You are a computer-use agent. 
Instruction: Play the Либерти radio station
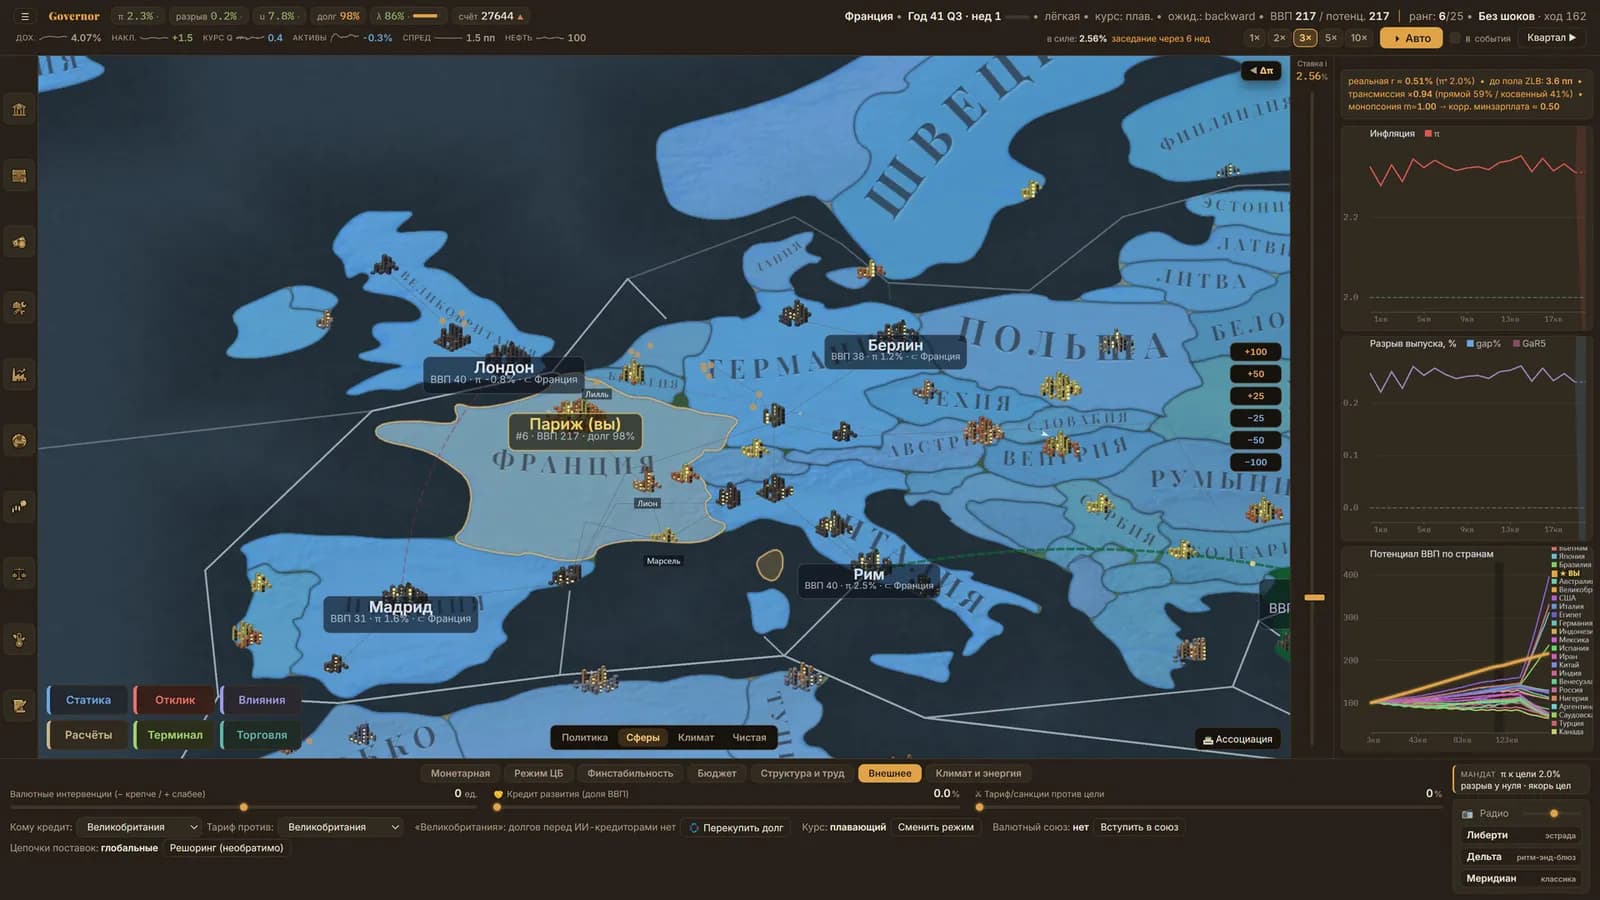1520,836
